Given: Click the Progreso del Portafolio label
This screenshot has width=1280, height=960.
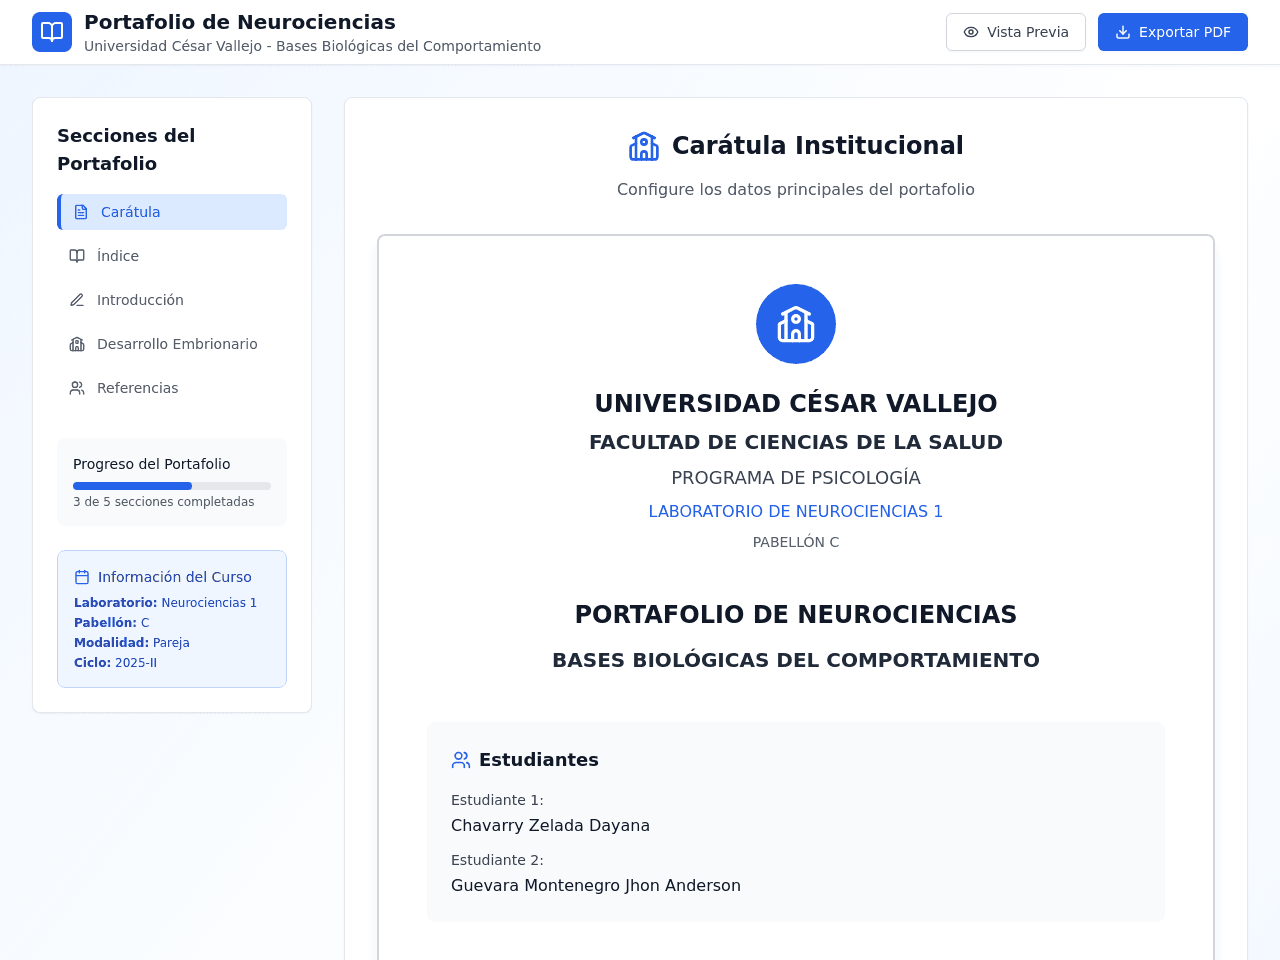Looking at the screenshot, I should pos(152,464).
